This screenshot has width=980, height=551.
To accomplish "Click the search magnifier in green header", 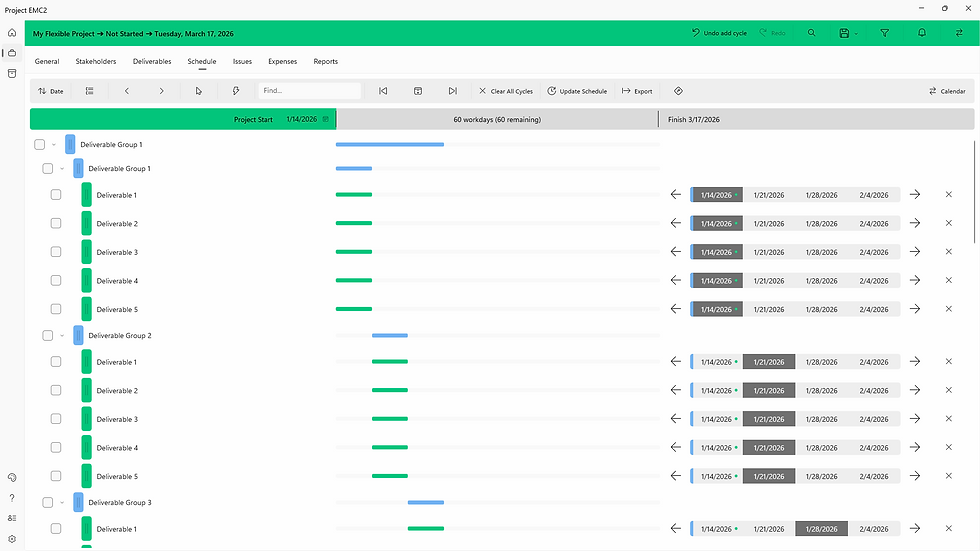I will coord(811,33).
